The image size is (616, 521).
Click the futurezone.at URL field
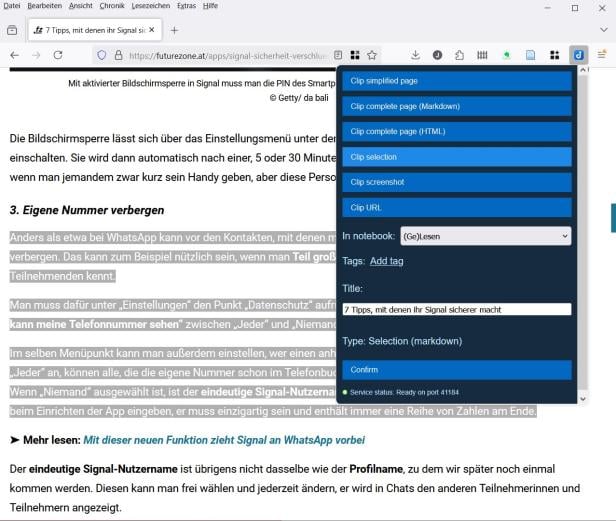click(x=228, y=56)
